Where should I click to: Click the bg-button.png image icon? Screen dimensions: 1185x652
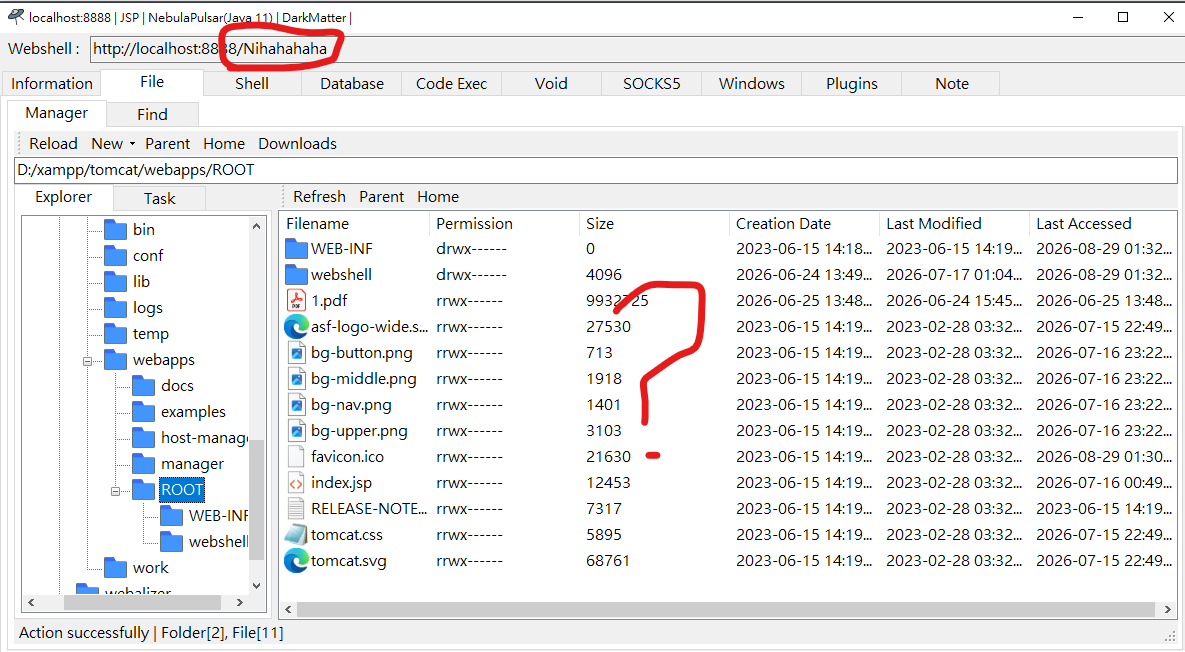tap(296, 353)
